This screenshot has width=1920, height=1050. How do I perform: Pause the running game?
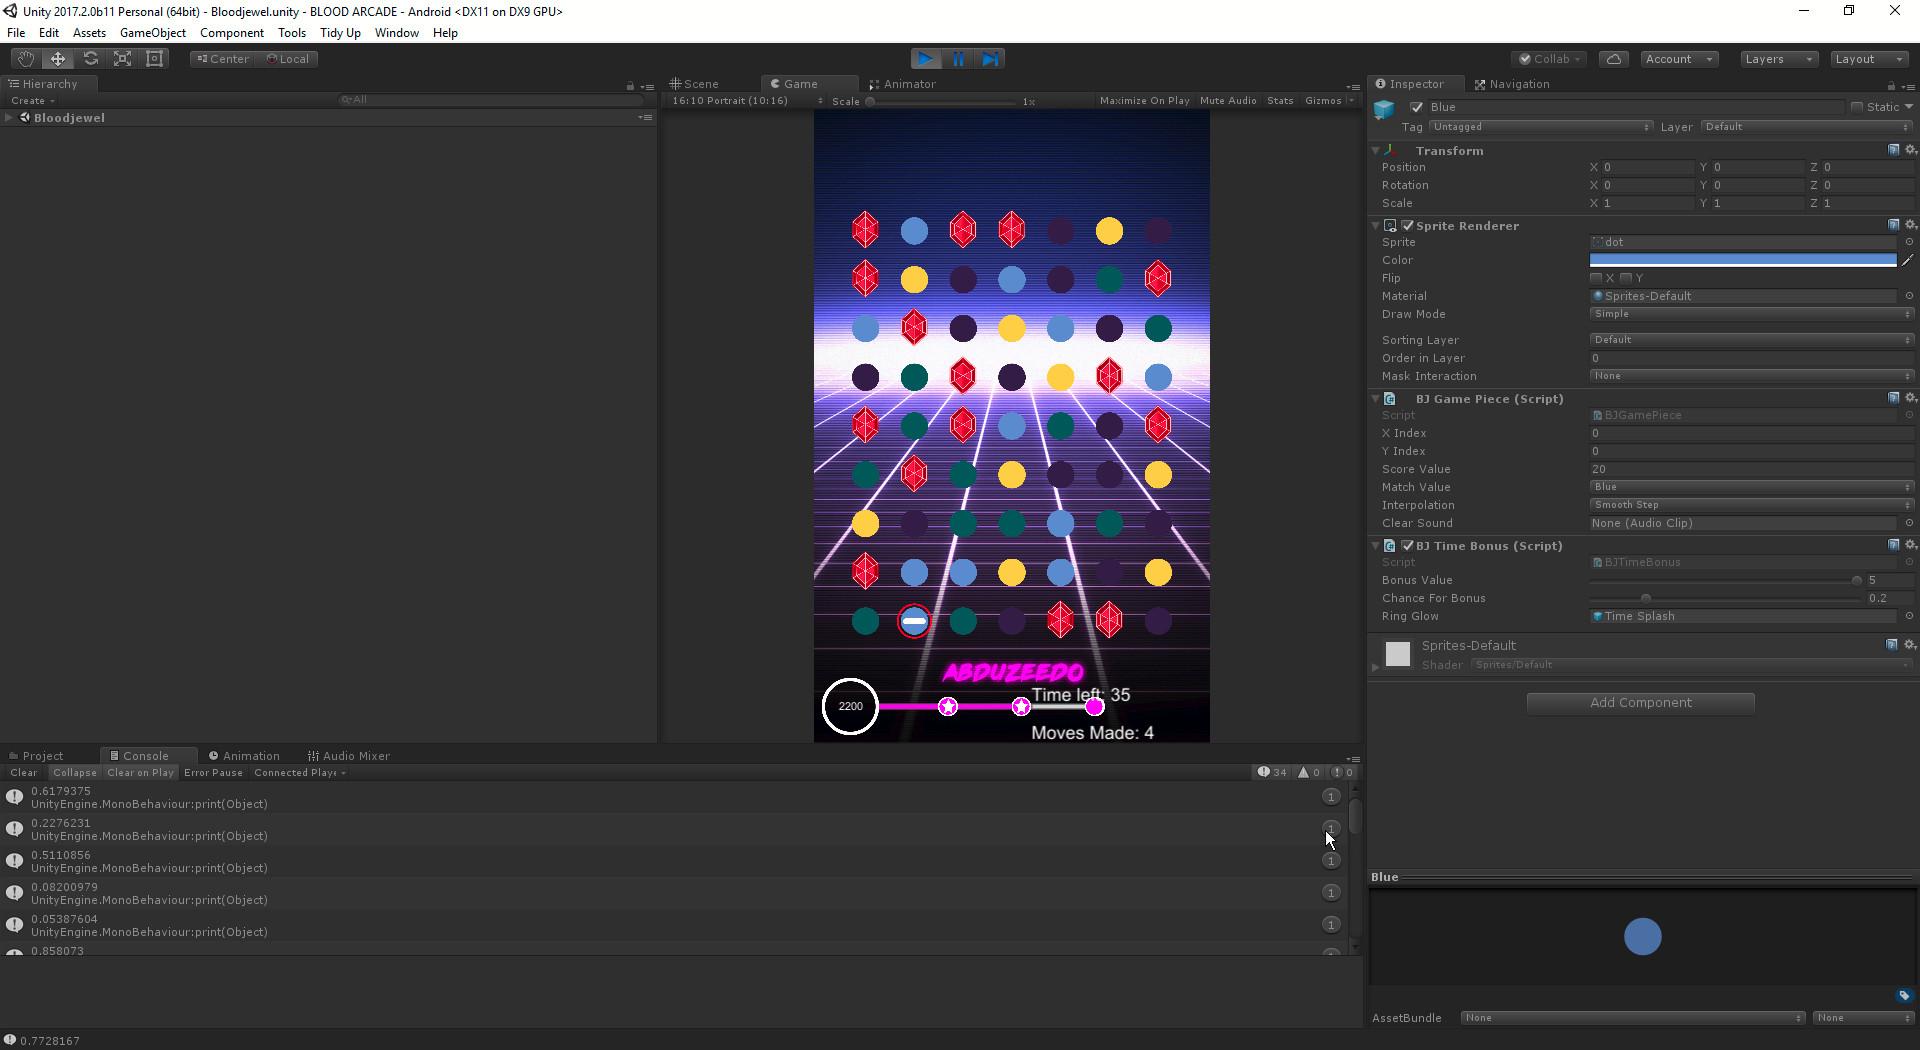958,59
